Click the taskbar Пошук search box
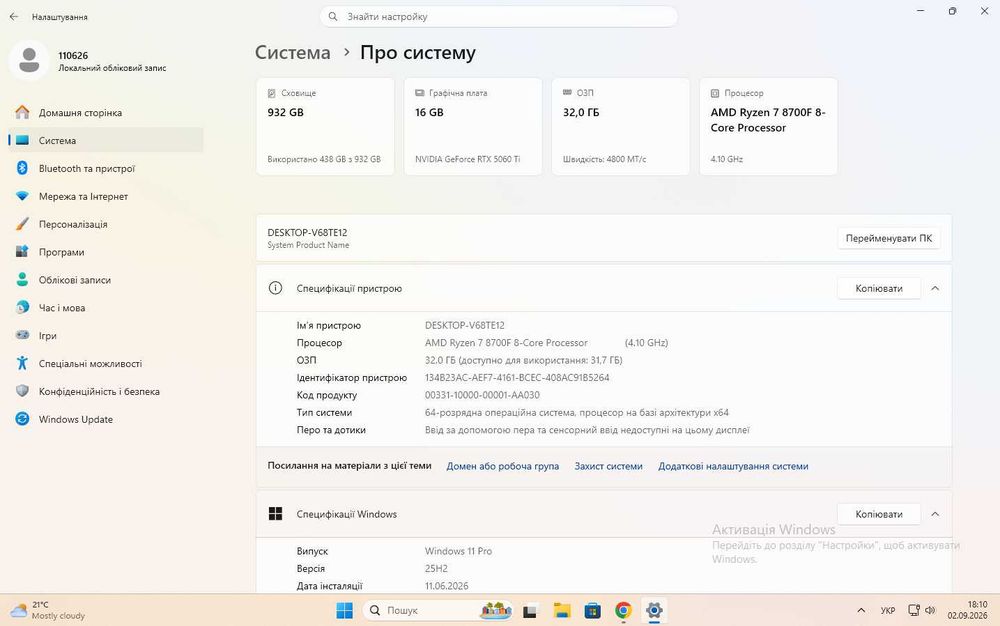 pyautogui.click(x=439, y=611)
